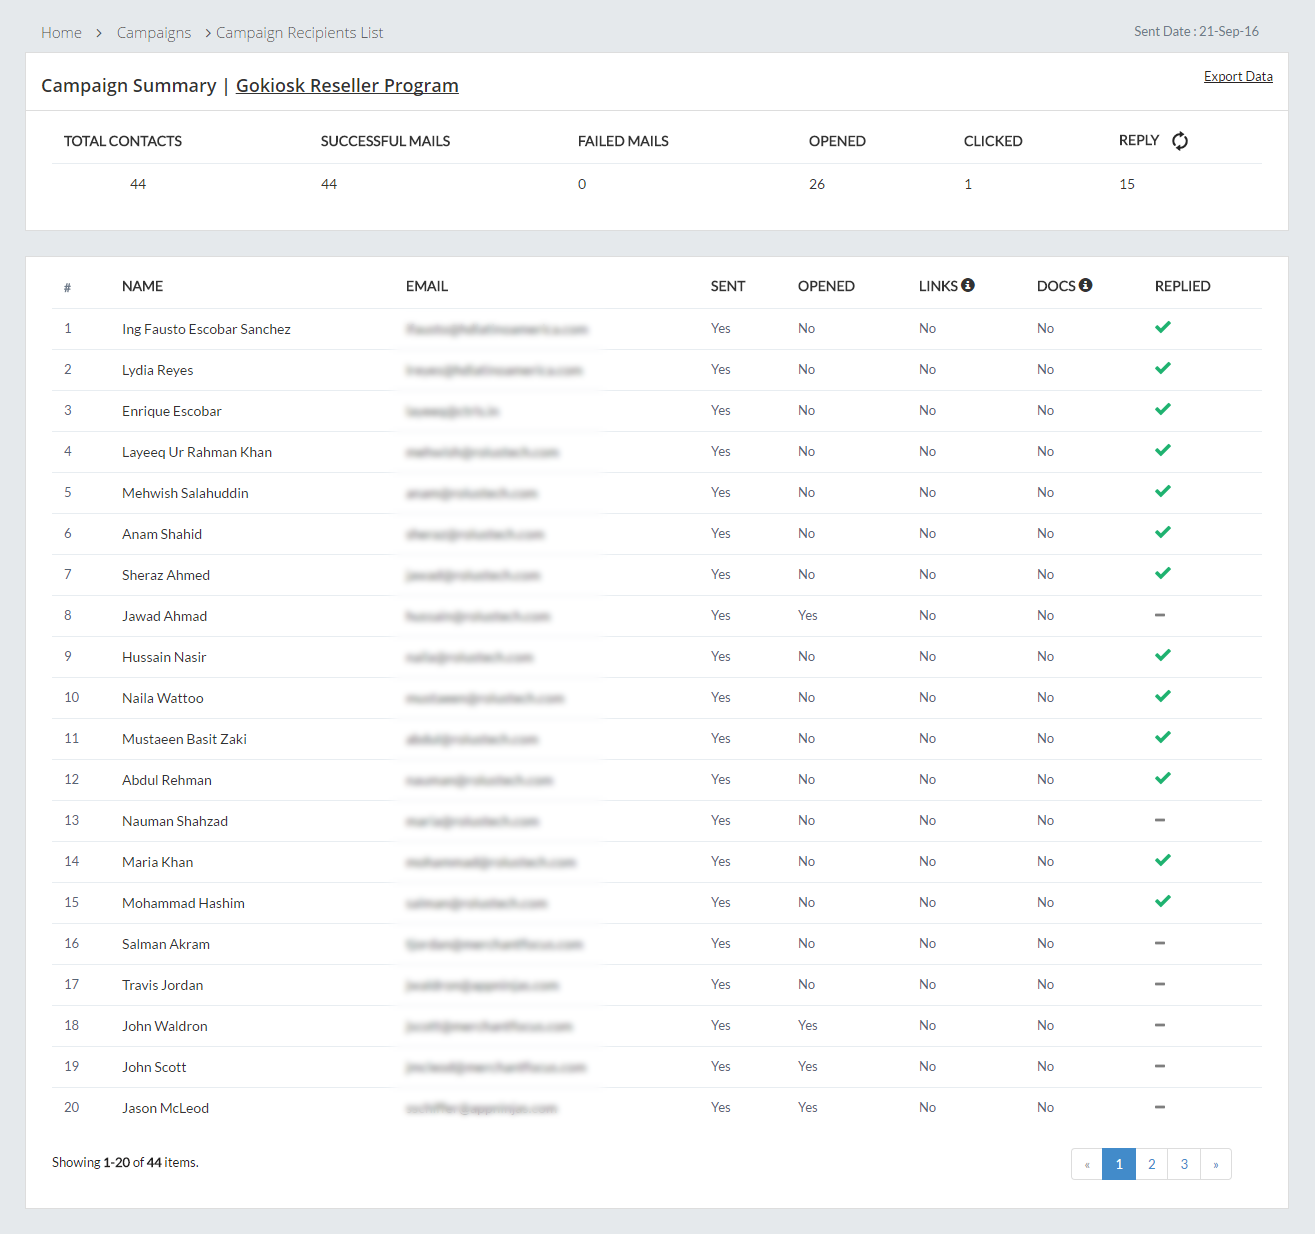Go to the previous page arrow
Screen dimensions: 1315x1234
pos(1087,1164)
